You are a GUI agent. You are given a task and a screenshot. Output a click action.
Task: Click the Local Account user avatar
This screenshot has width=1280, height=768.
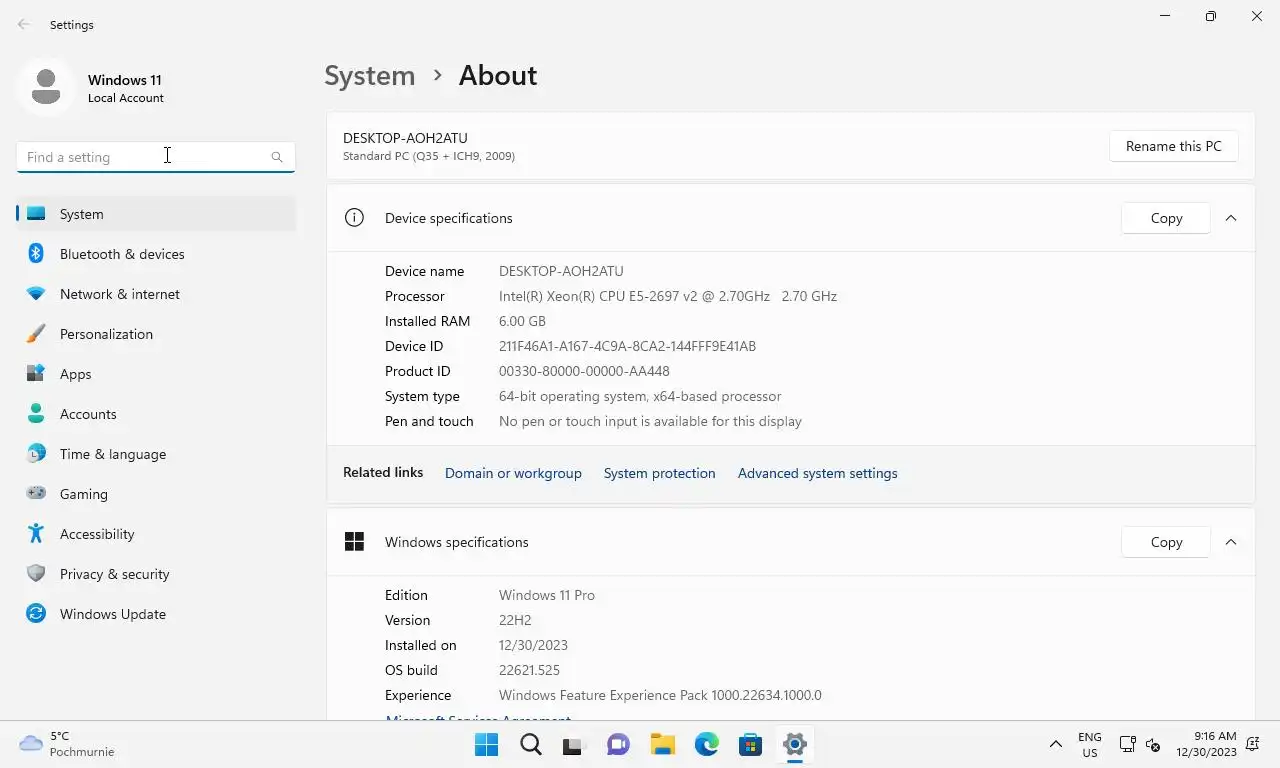pyautogui.click(x=46, y=87)
